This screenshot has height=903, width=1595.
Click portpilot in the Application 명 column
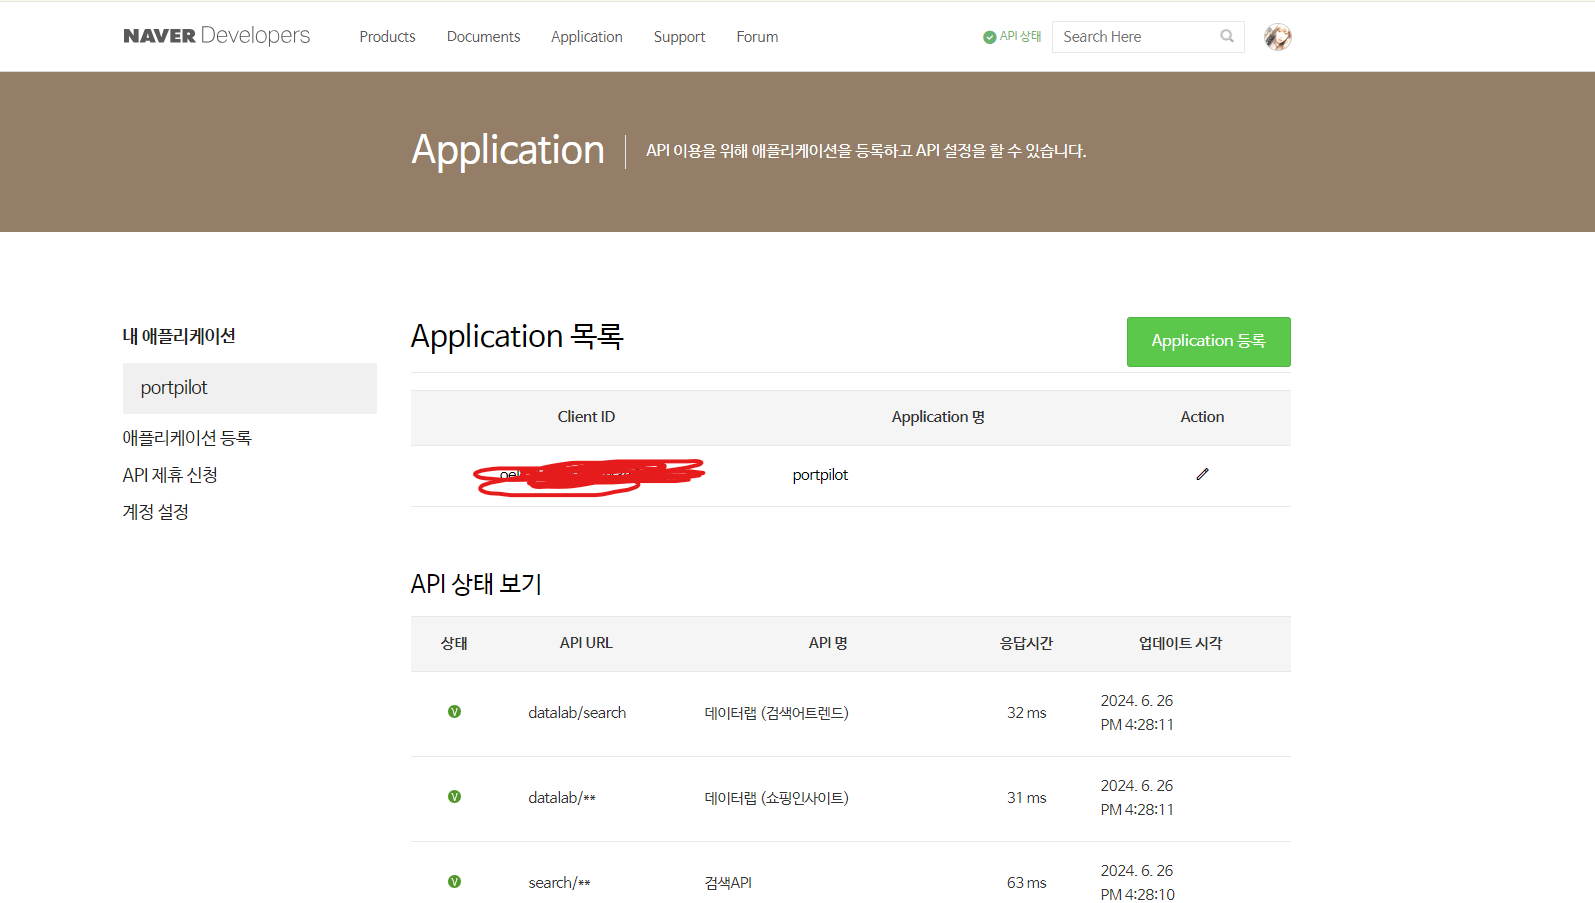pyautogui.click(x=820, y=475)
